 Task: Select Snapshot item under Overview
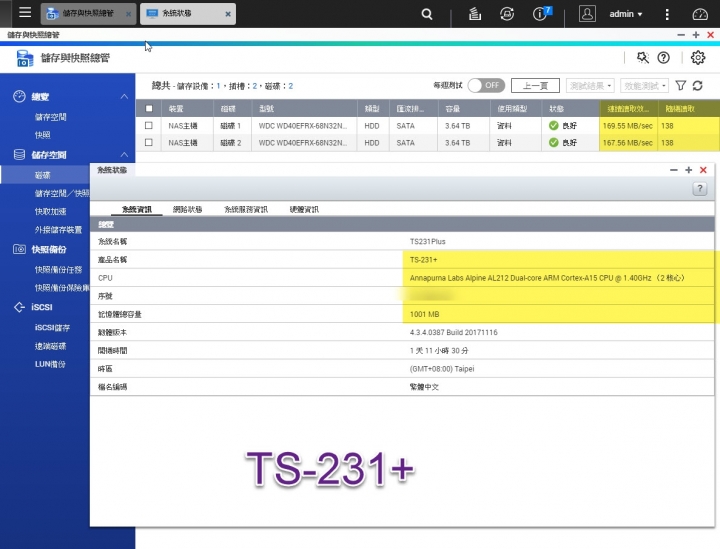[x=42, y=135]
